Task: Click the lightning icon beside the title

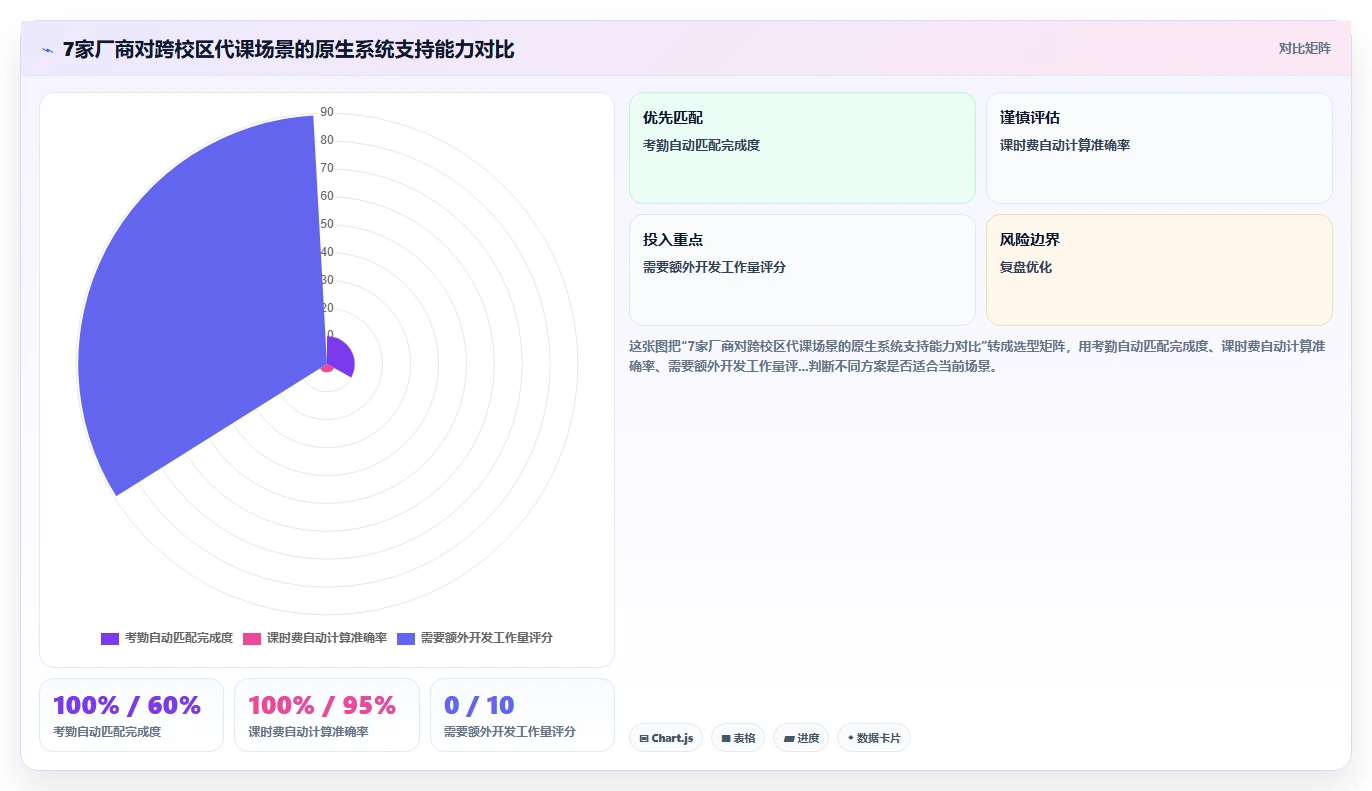Action: [x=48, y=50]
